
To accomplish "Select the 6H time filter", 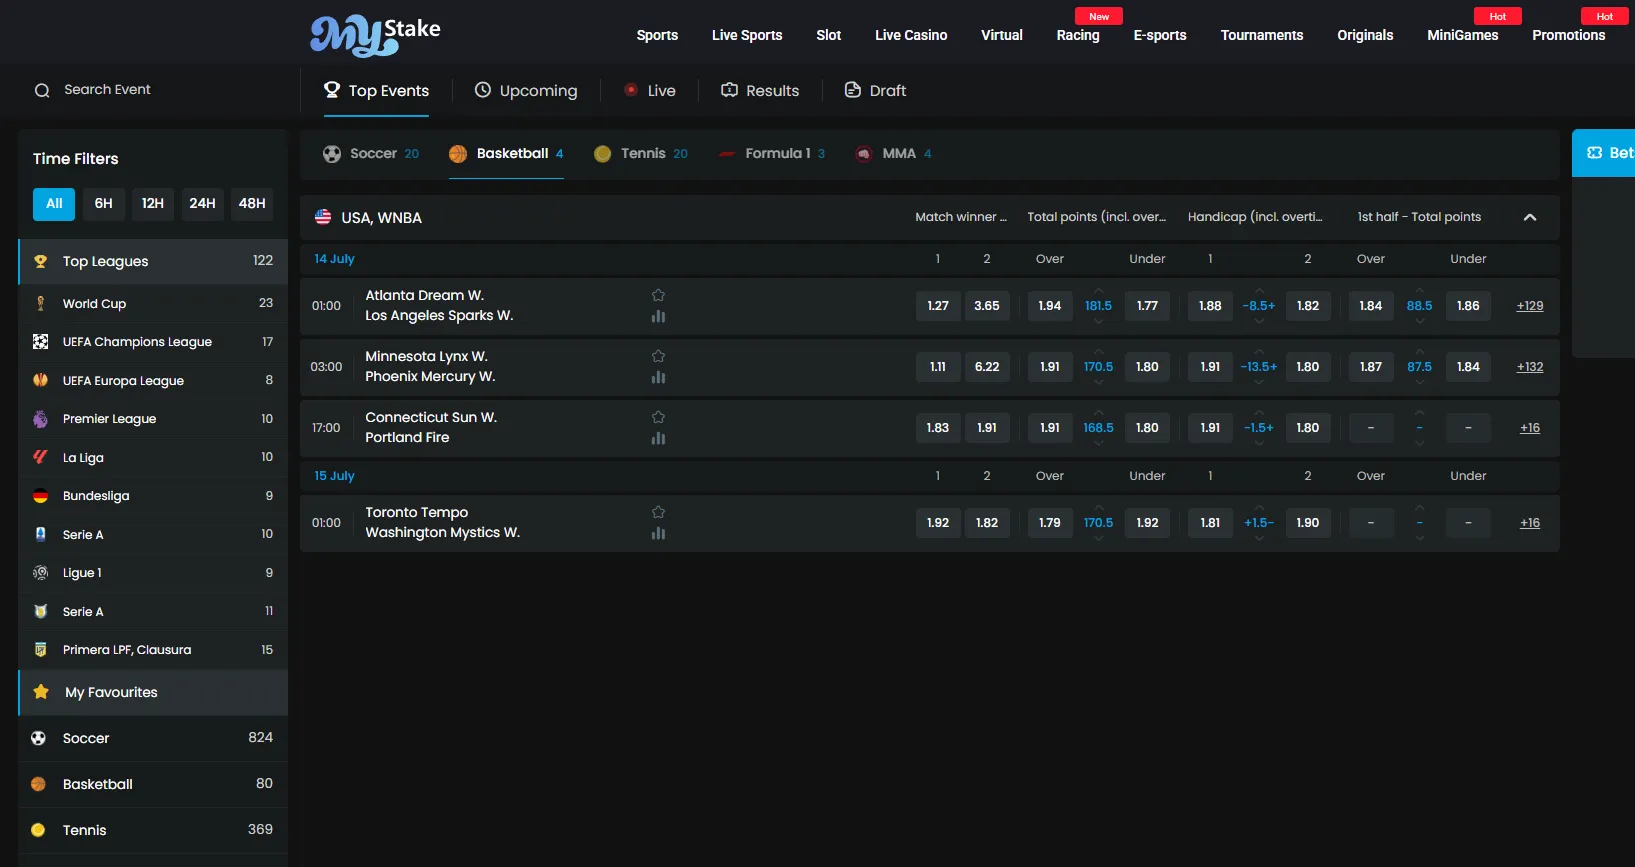I will click(104, 203).
